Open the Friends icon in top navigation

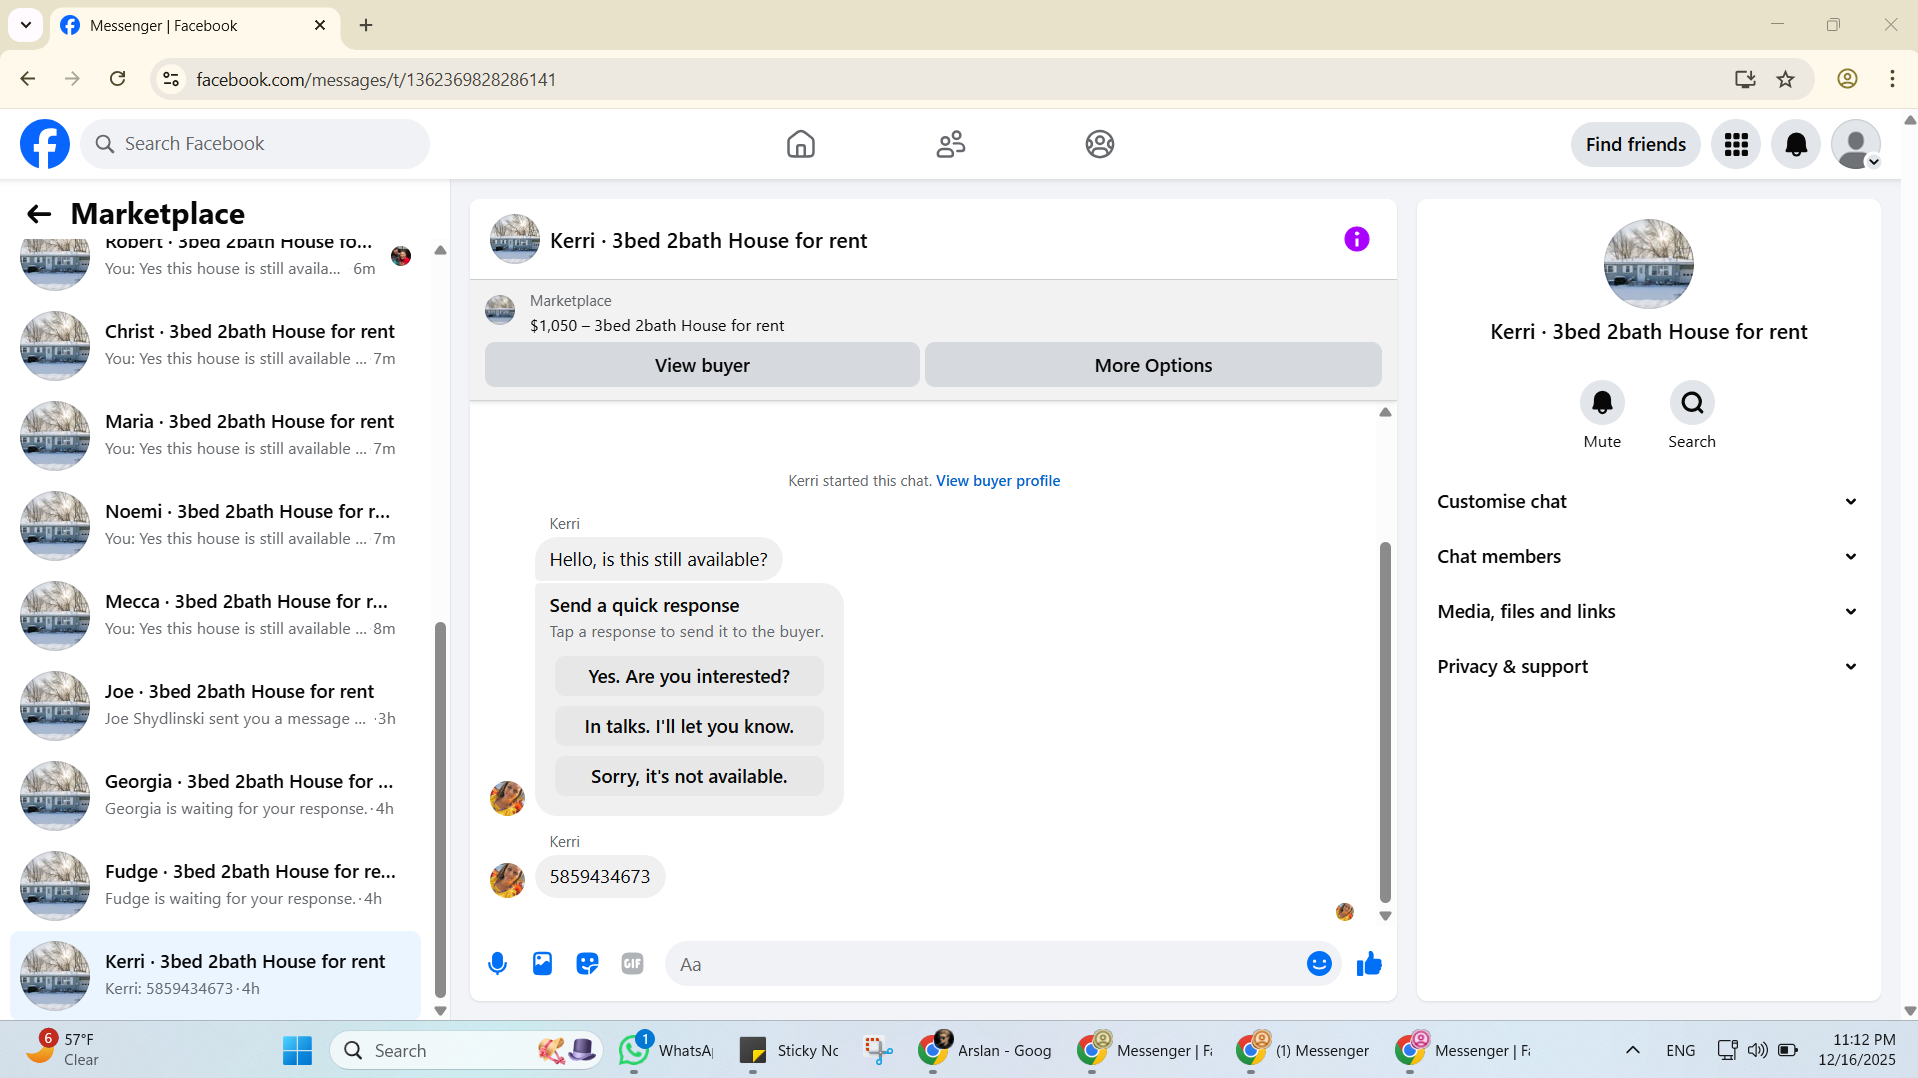950,144
